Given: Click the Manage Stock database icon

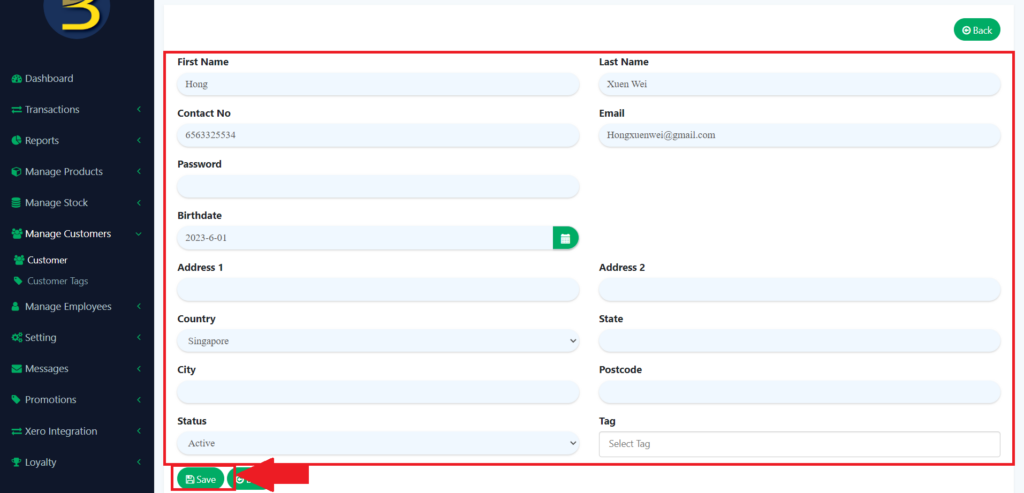Looking at the screenshot, I should click(16, 203).
